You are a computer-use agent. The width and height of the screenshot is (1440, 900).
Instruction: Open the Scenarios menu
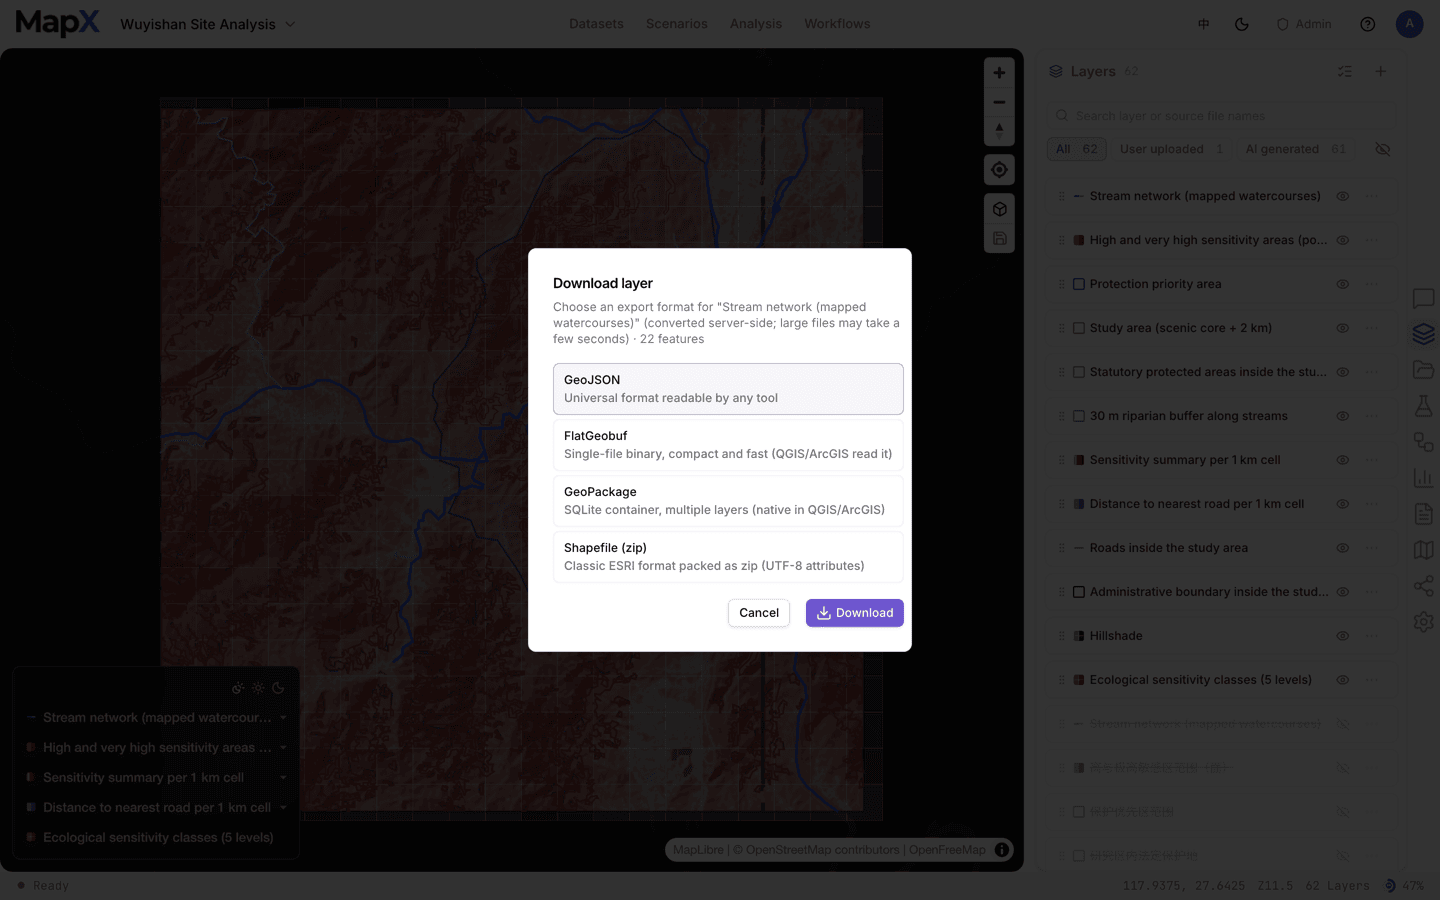tap(676, 24)
